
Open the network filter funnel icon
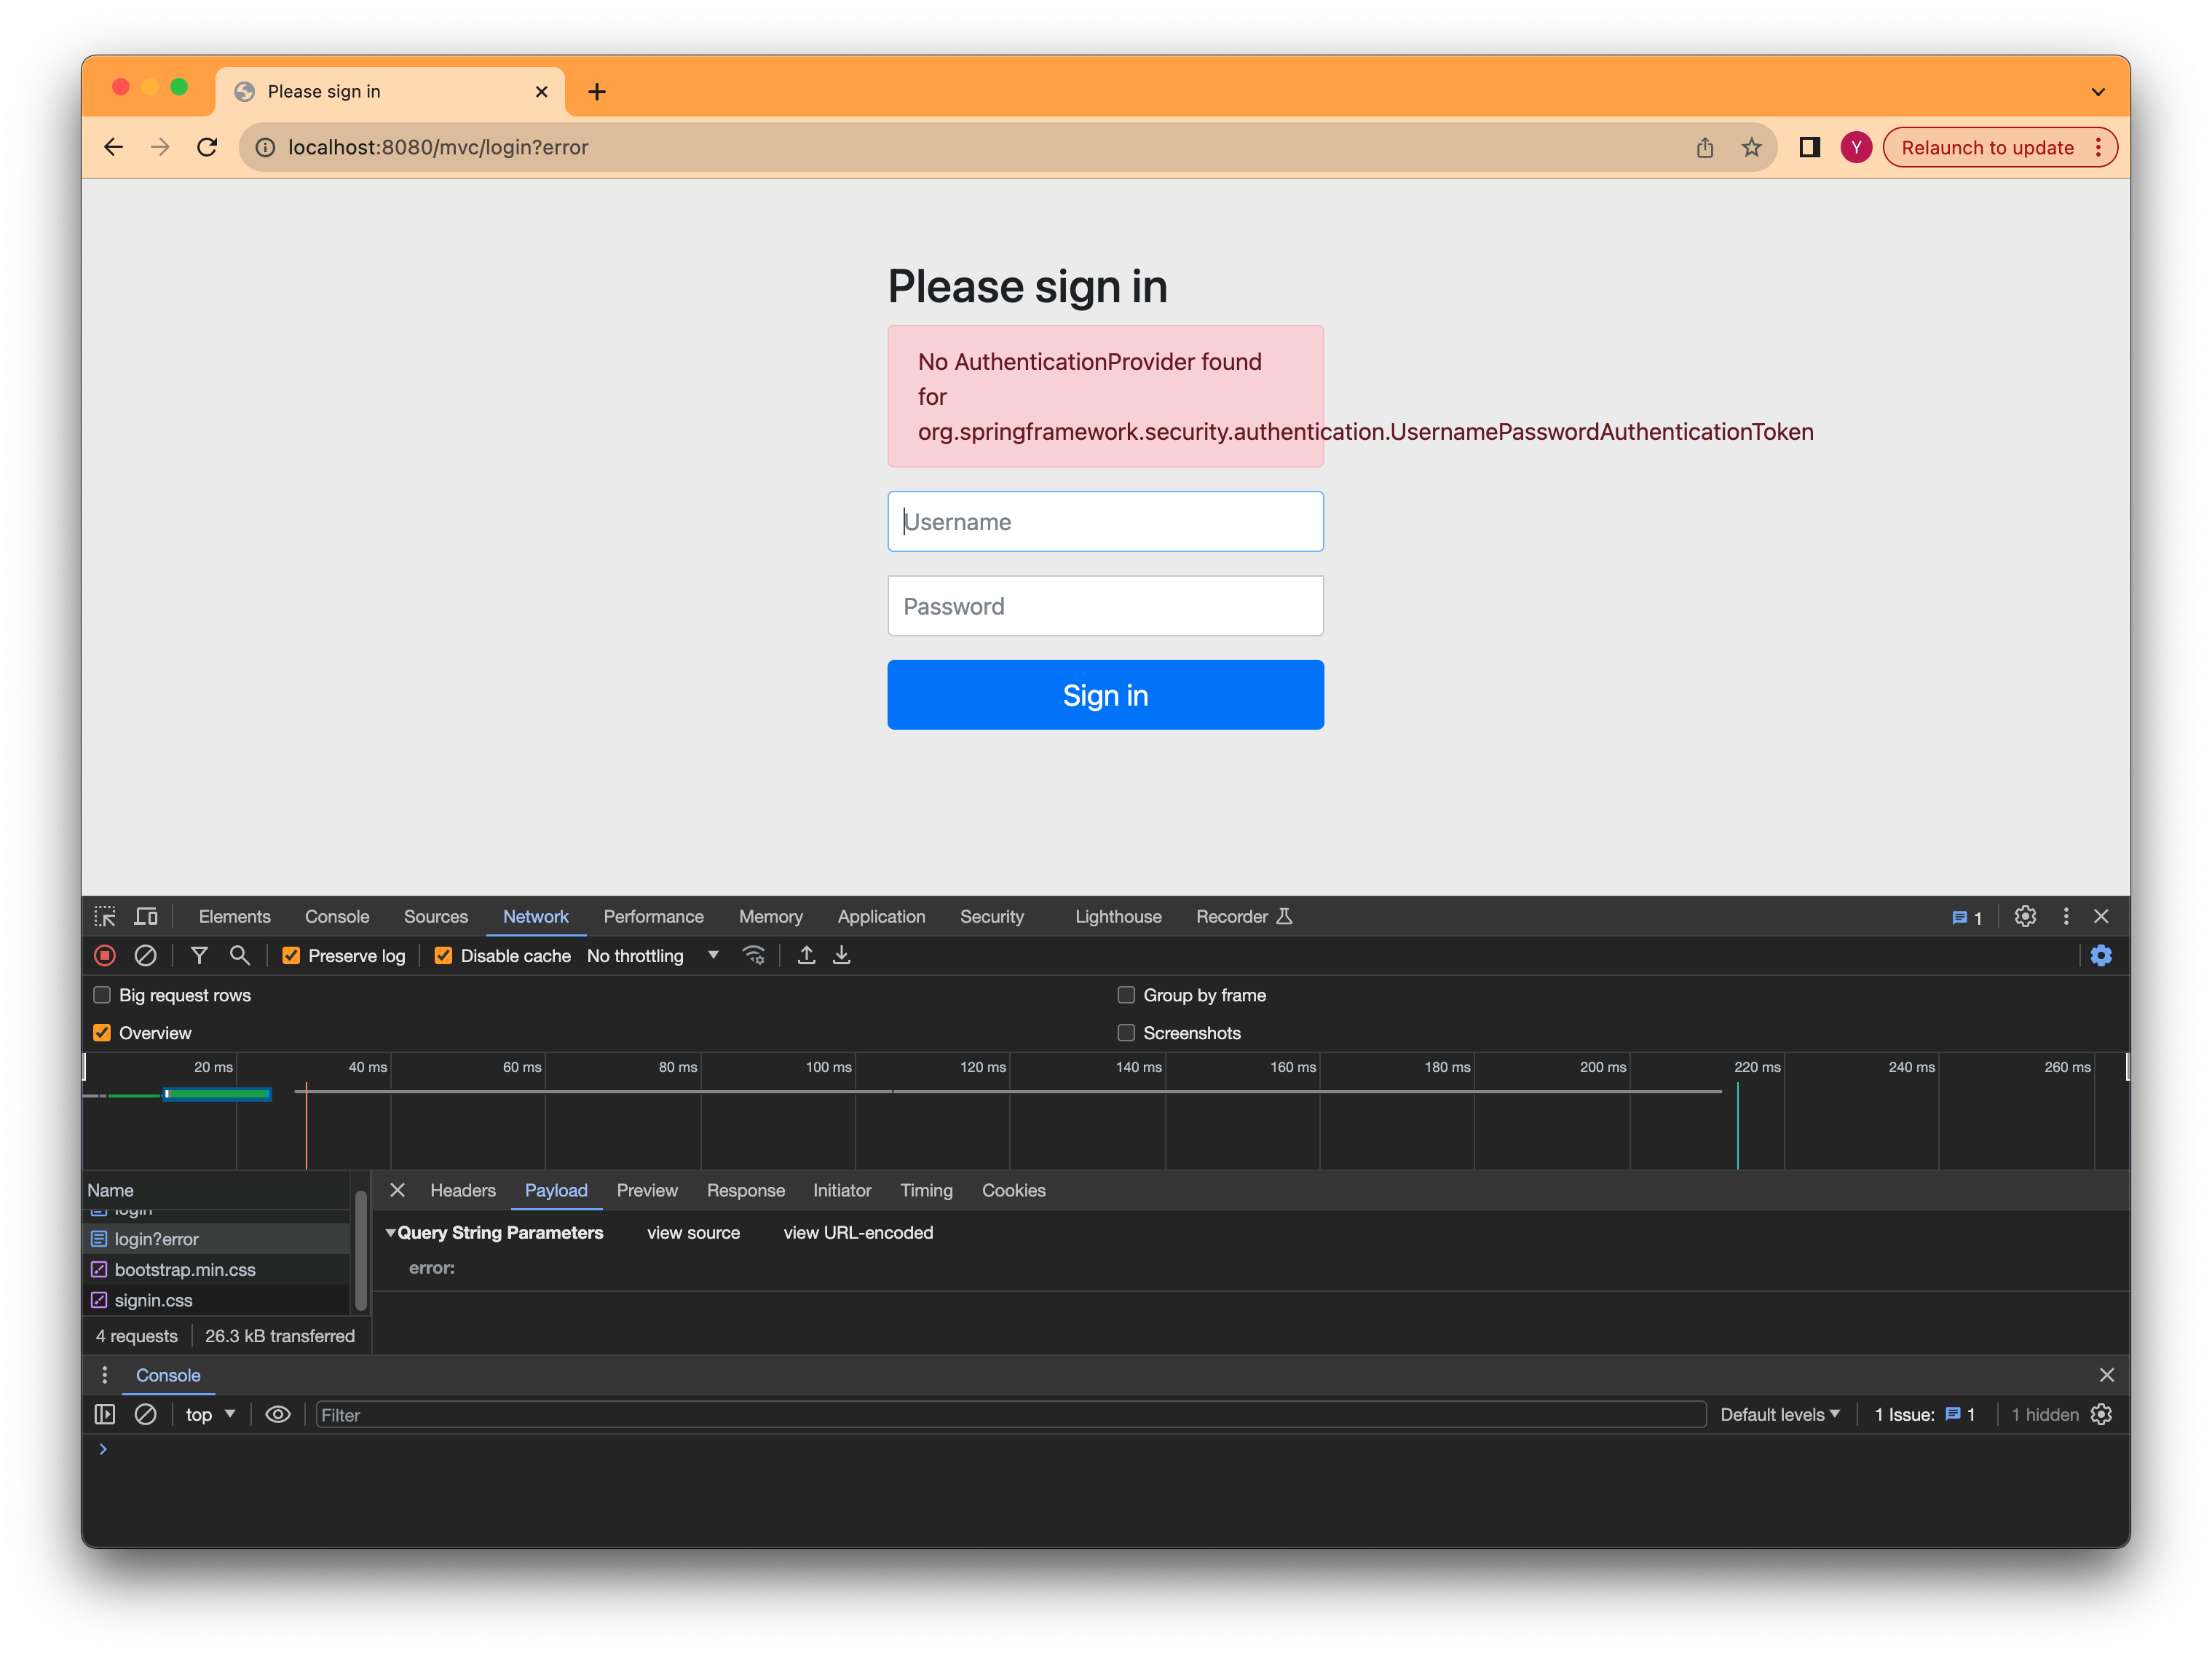[x=199, y=955]
